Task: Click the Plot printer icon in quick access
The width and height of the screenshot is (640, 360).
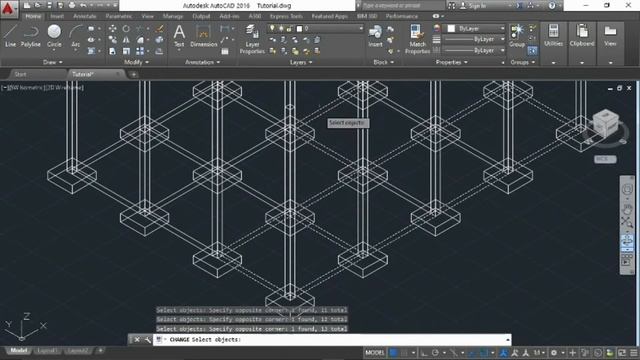Action: 72,5
